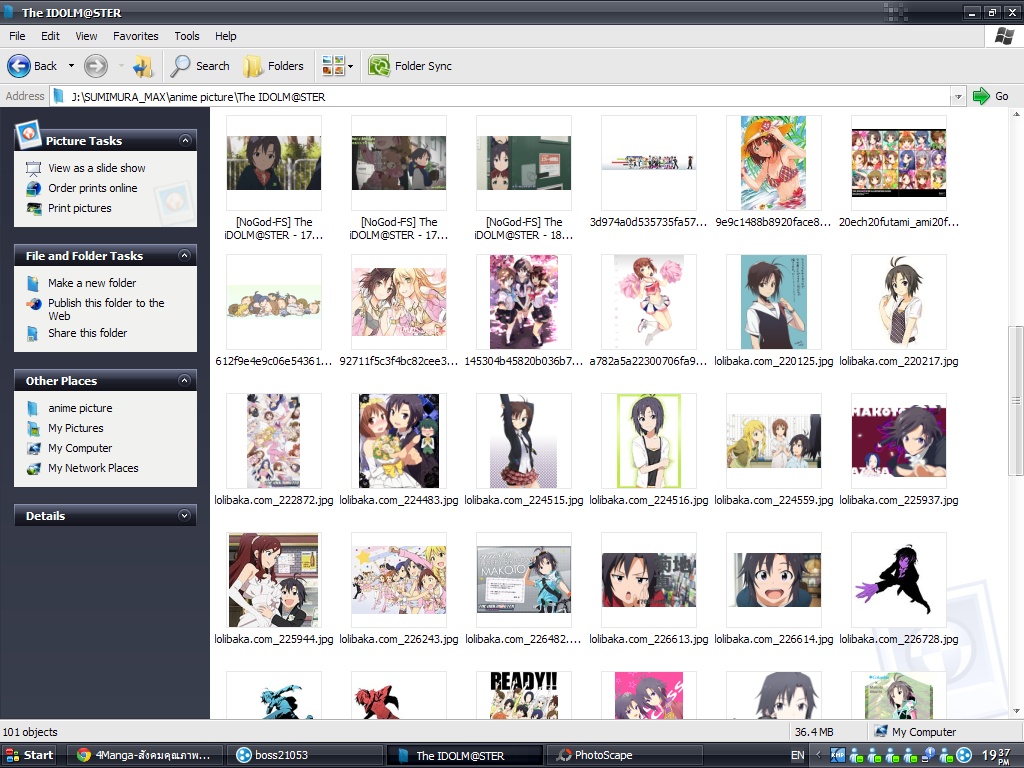Collapse the Picture Tasks panel
Screen dimensions: 1024x768
(185, 140)
